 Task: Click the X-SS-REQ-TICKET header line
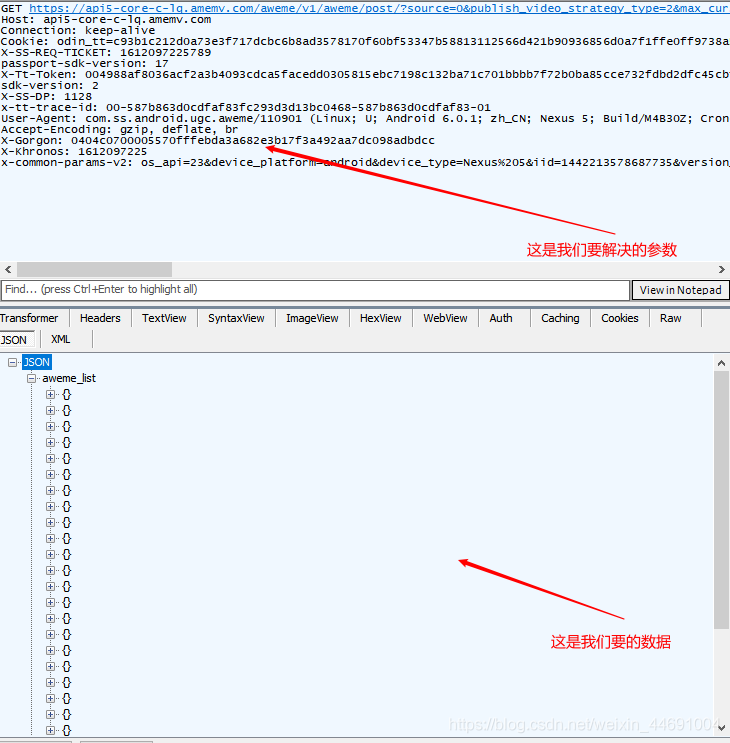point(106,53)
